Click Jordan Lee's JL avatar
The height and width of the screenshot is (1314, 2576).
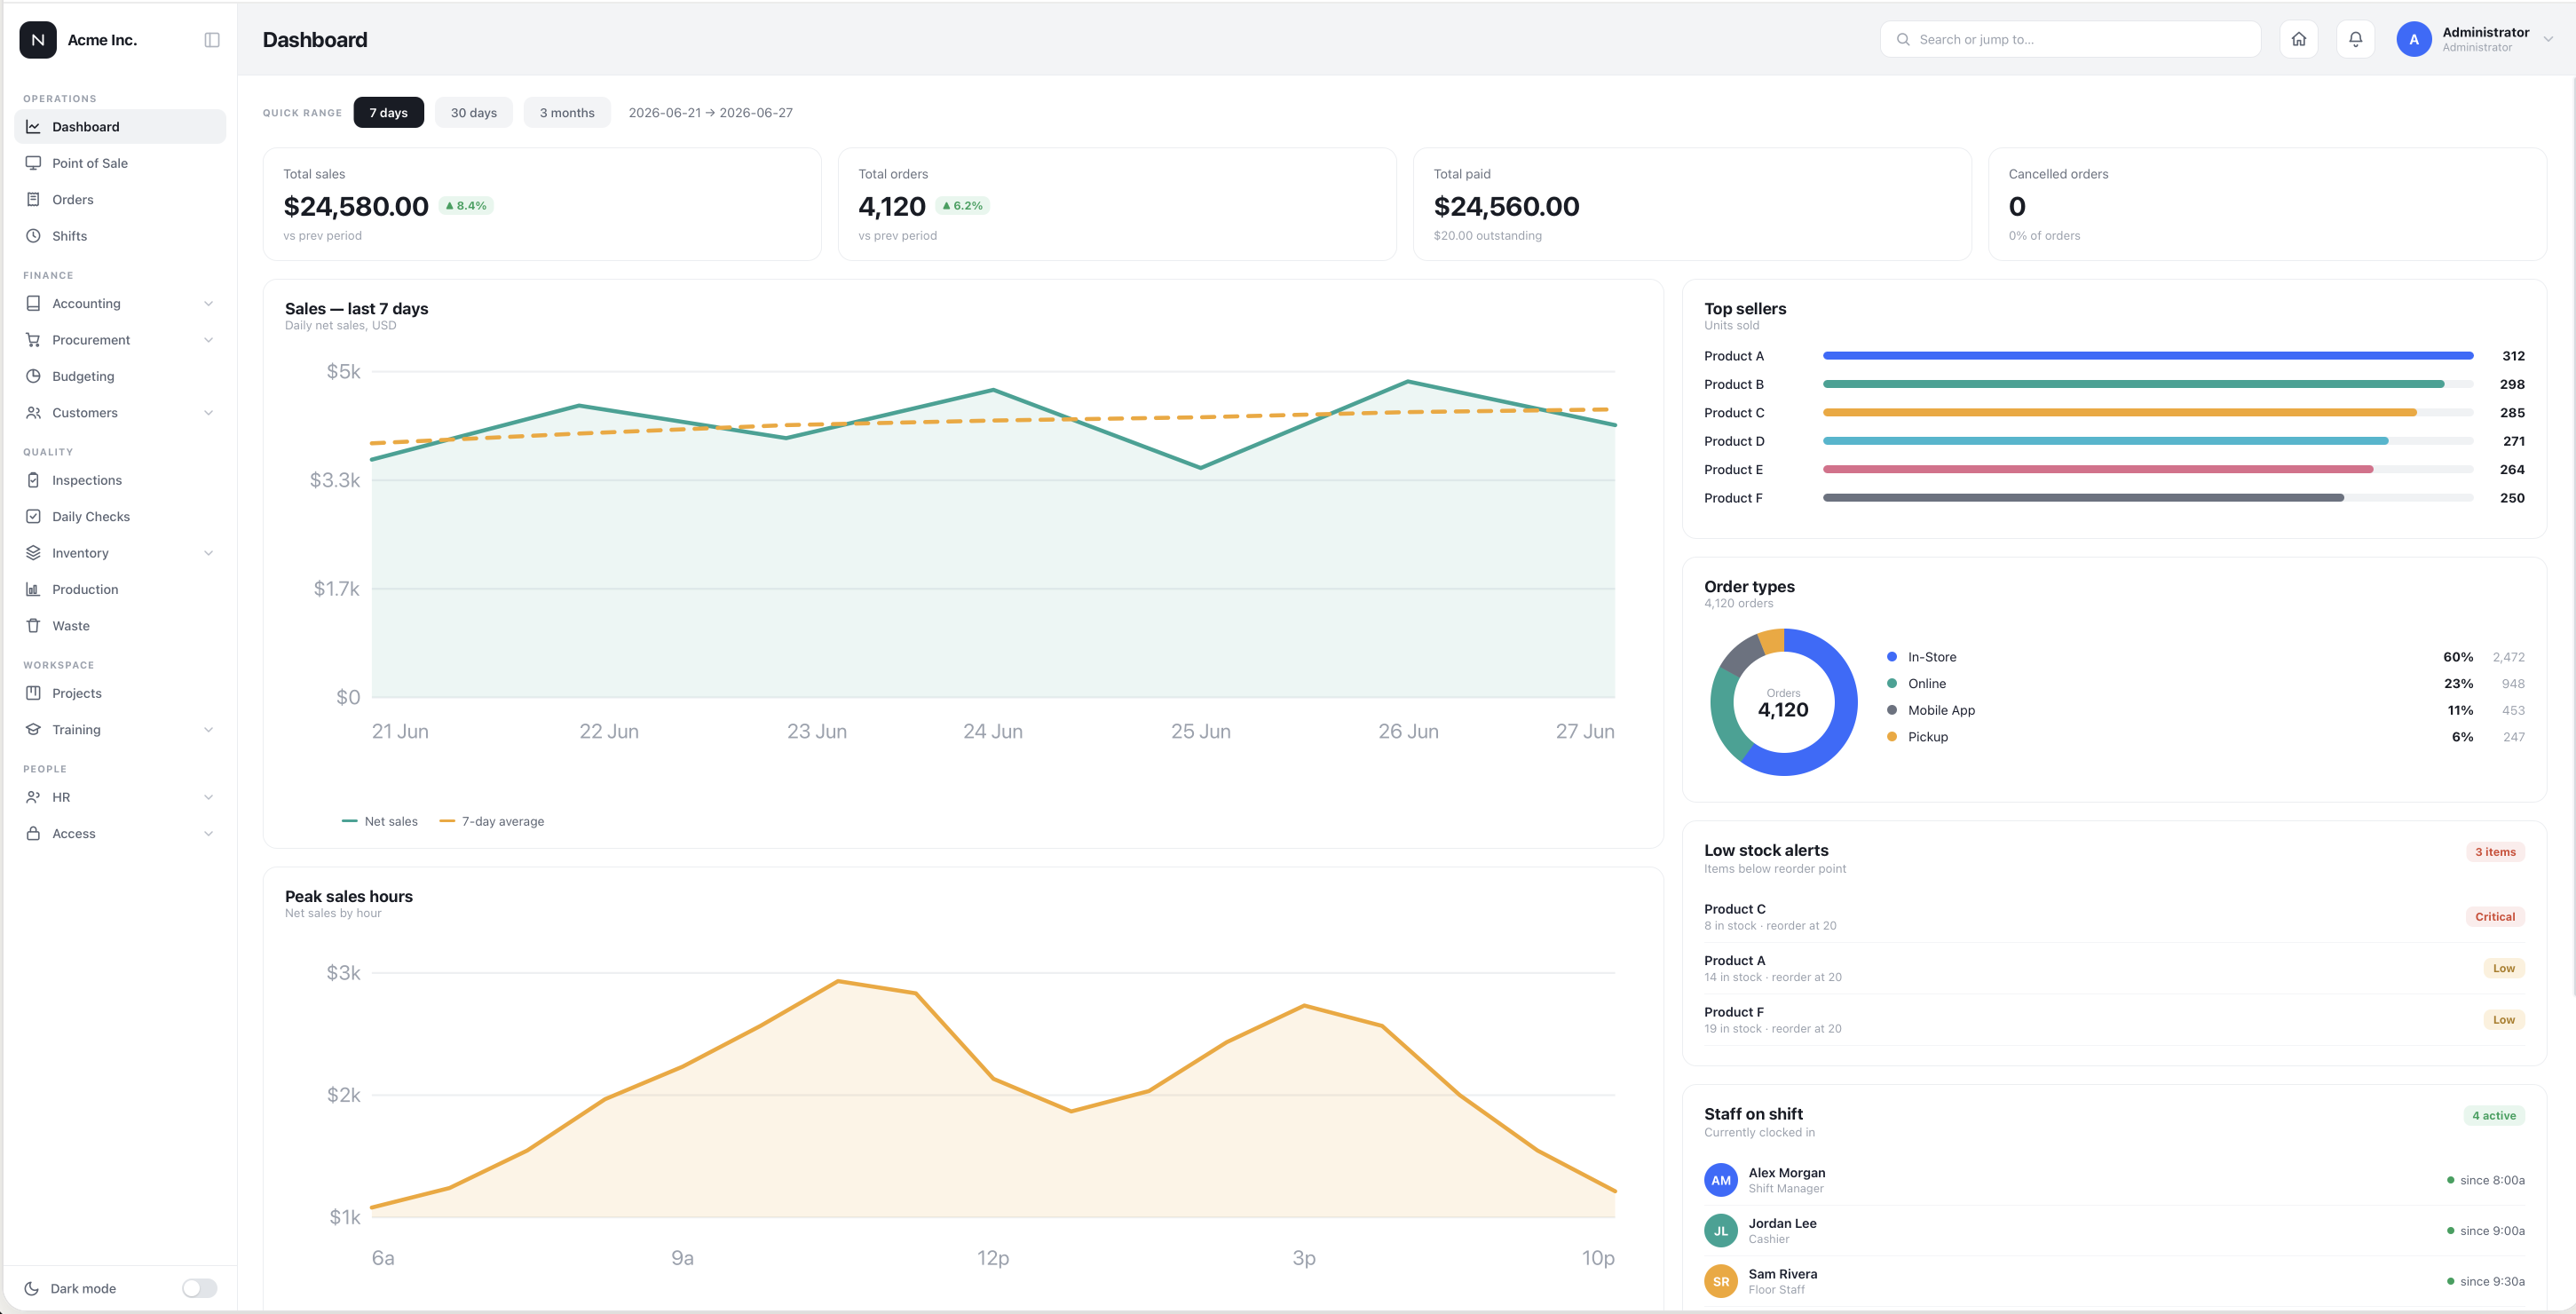coord(1721,1231)
